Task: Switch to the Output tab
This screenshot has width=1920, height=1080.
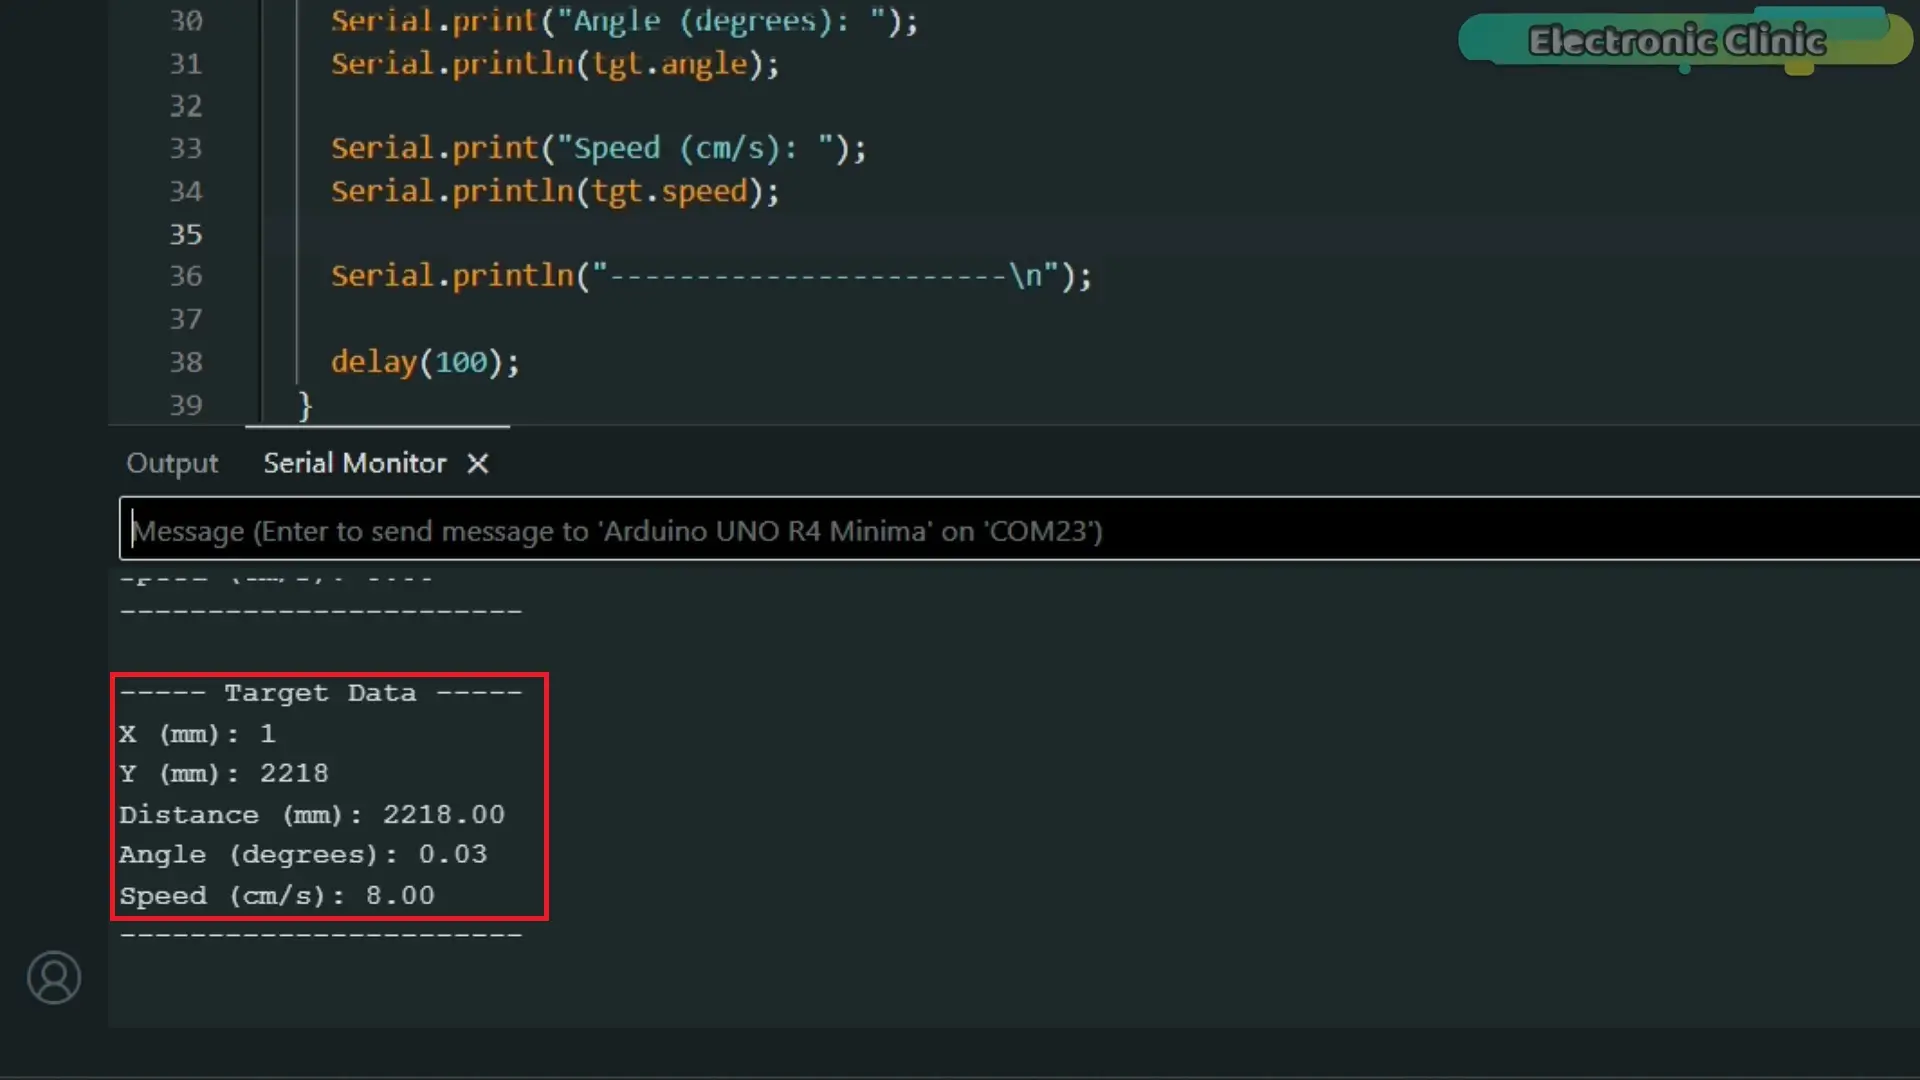Action: point(172,463)
